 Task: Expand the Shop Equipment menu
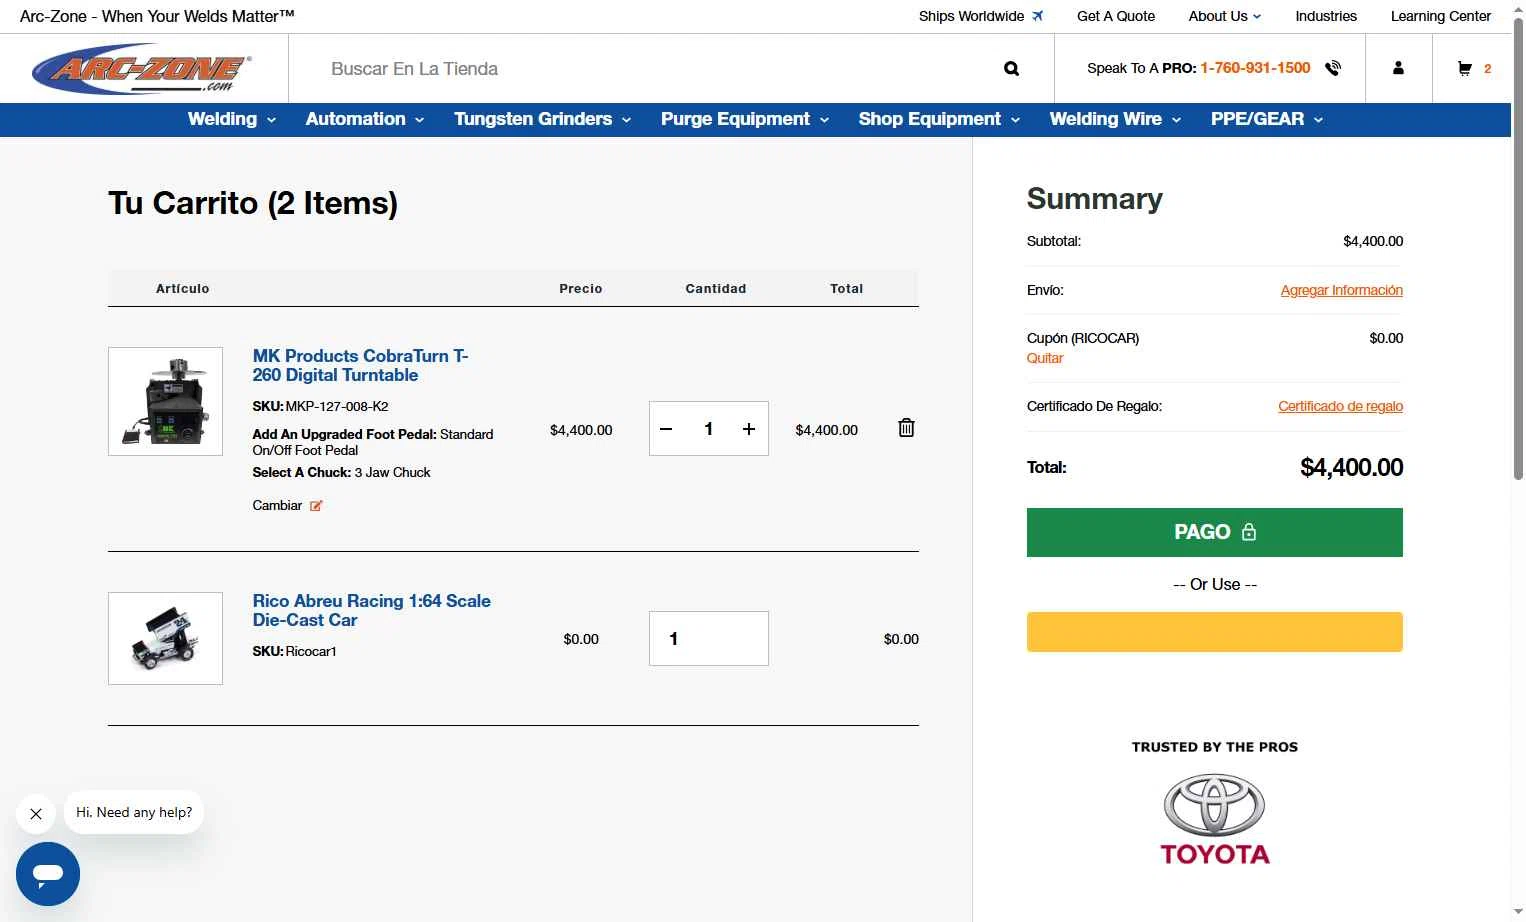click(x=939, y=119)
